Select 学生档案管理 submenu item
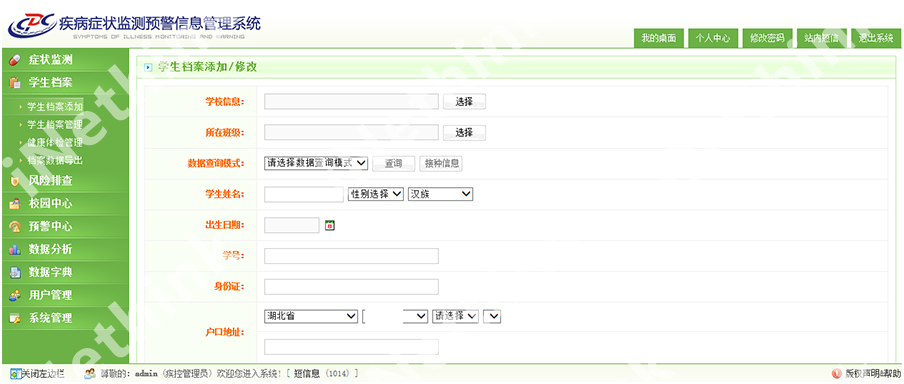Screen dimensions: 904x384 (55, 125)
